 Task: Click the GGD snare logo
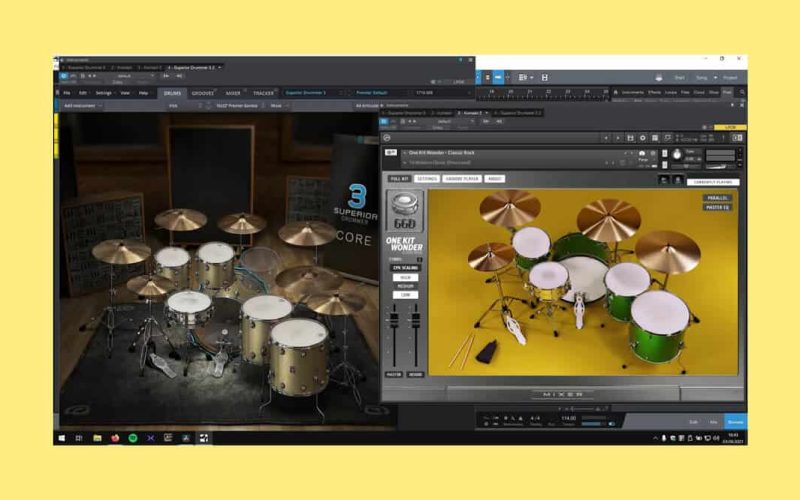[x=405, y=211]
